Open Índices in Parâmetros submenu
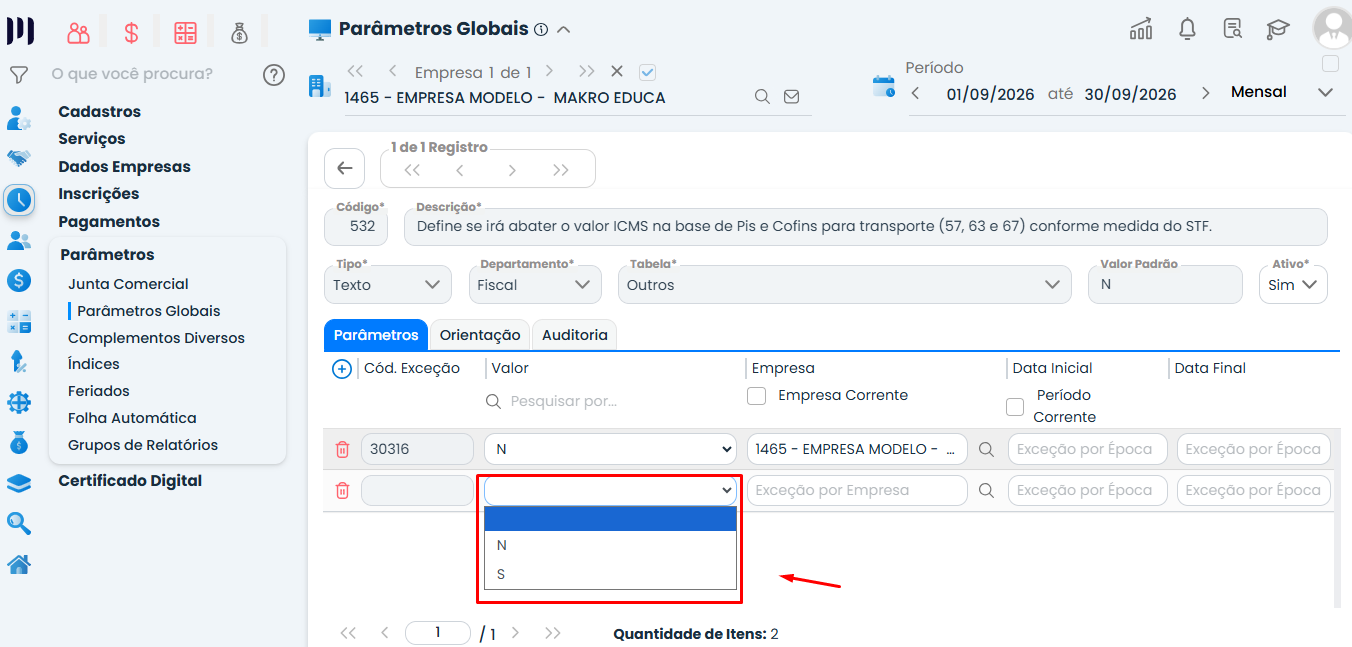Image resolution: width=1352 pixels, height=647 pixels. pos(94,364)
